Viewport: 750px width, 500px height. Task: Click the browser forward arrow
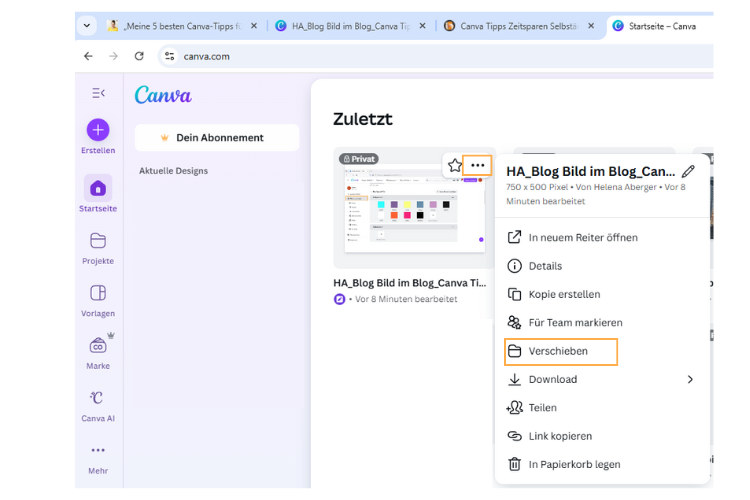pyautogui.click(x=113, y=56)
